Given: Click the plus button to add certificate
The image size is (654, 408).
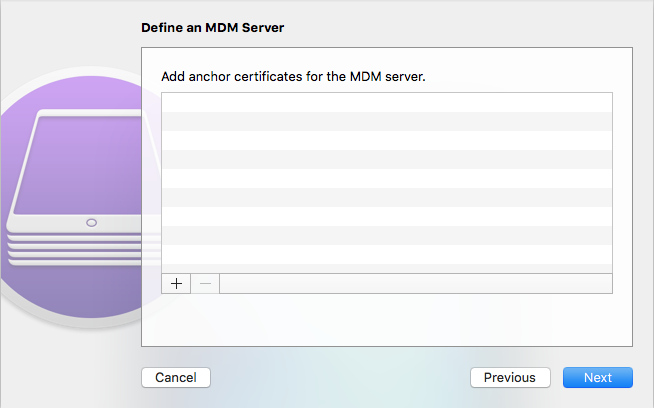Looking at the screenshot, I should 176,284.
